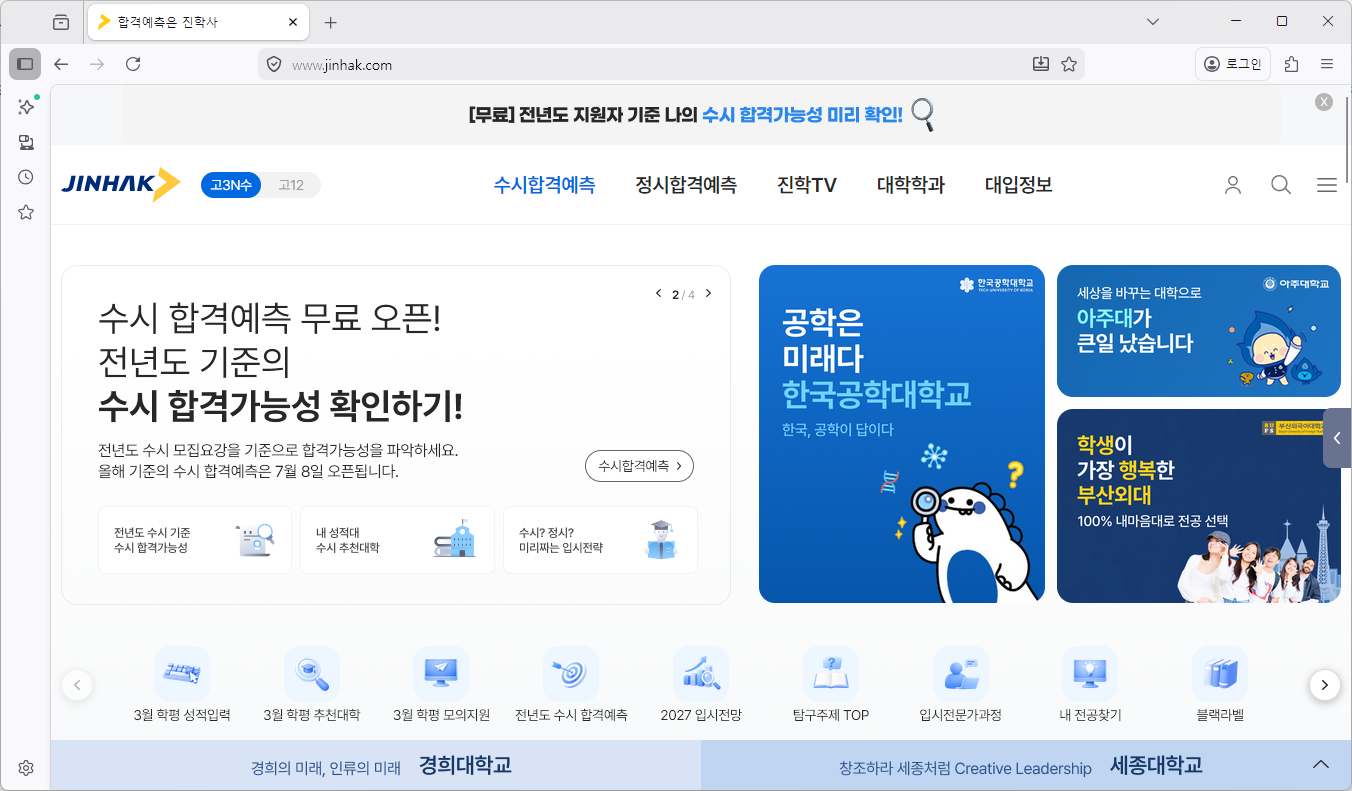1352x791 pixels.
Task: Open the 내 전공찾기 icon
Action: tap(1090, 674)
